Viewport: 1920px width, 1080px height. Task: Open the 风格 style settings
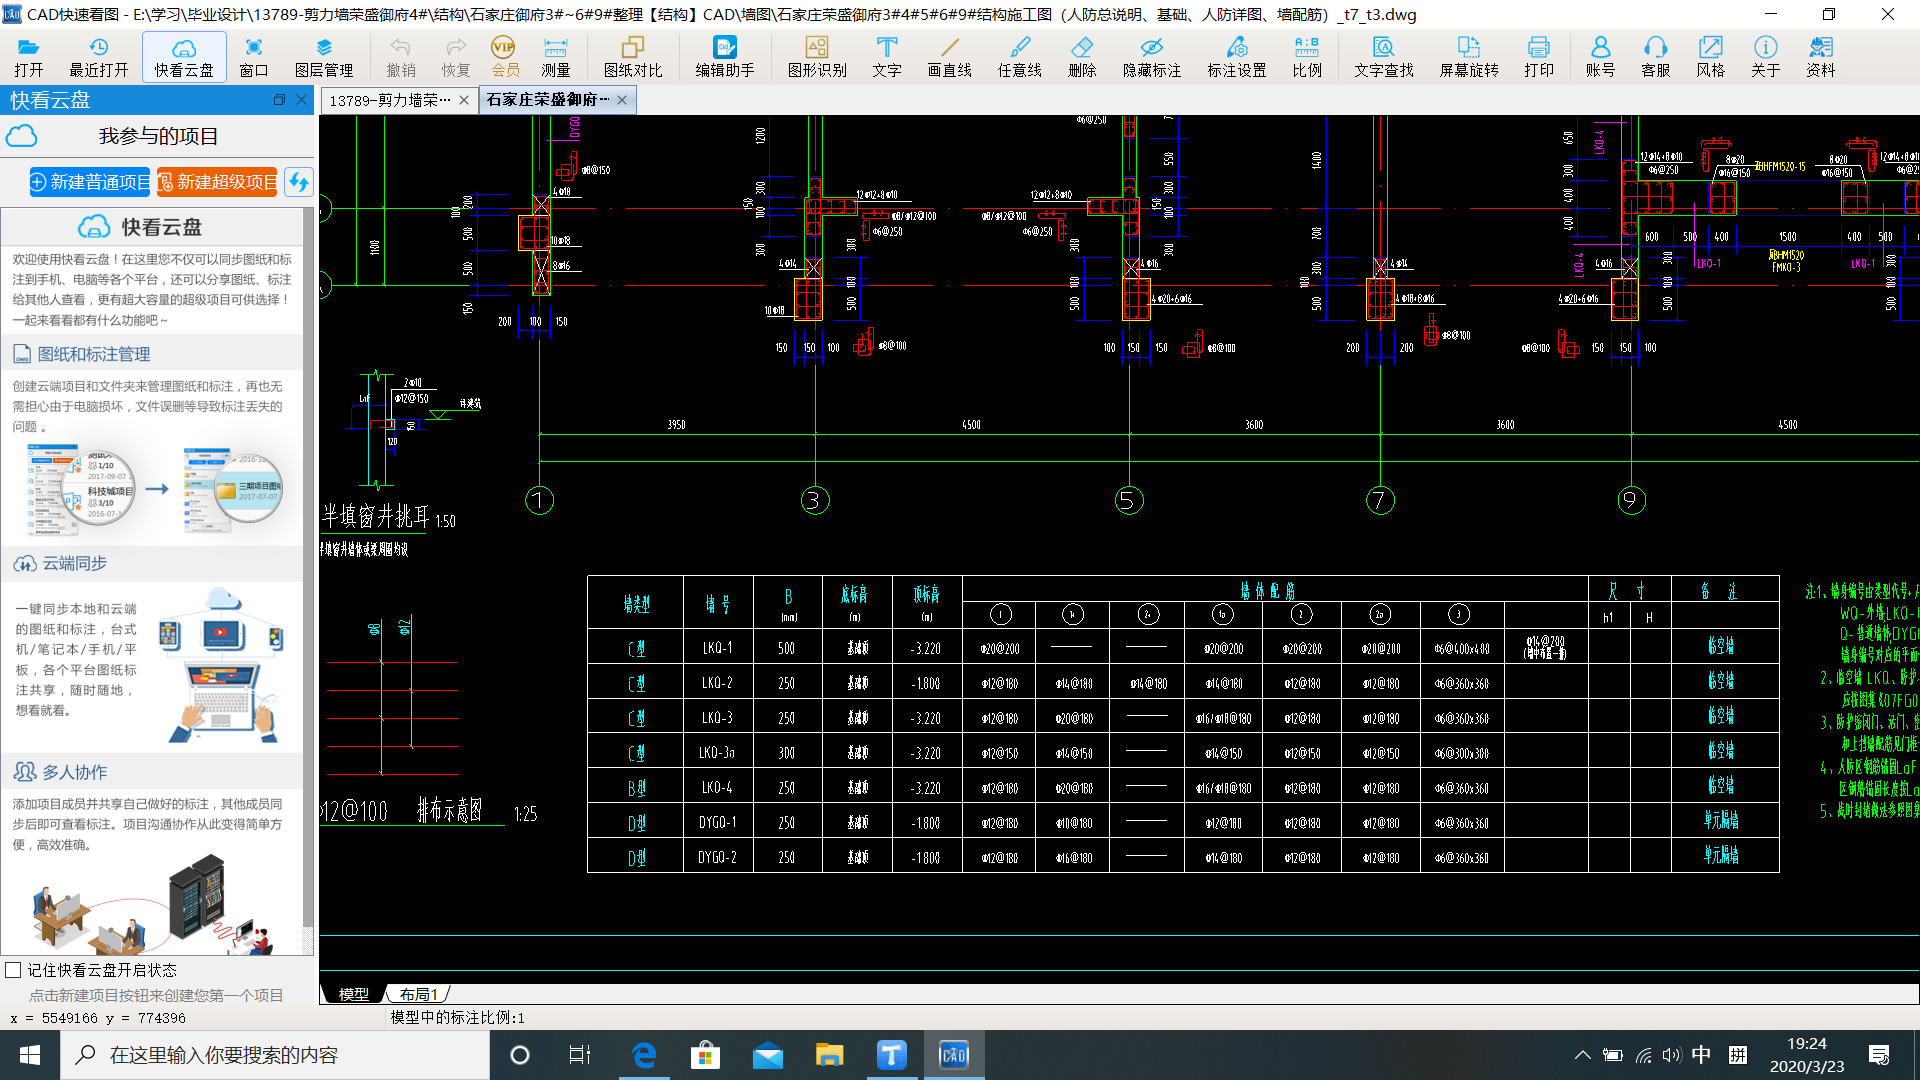pyautogui.click(x=1711, y=57)
